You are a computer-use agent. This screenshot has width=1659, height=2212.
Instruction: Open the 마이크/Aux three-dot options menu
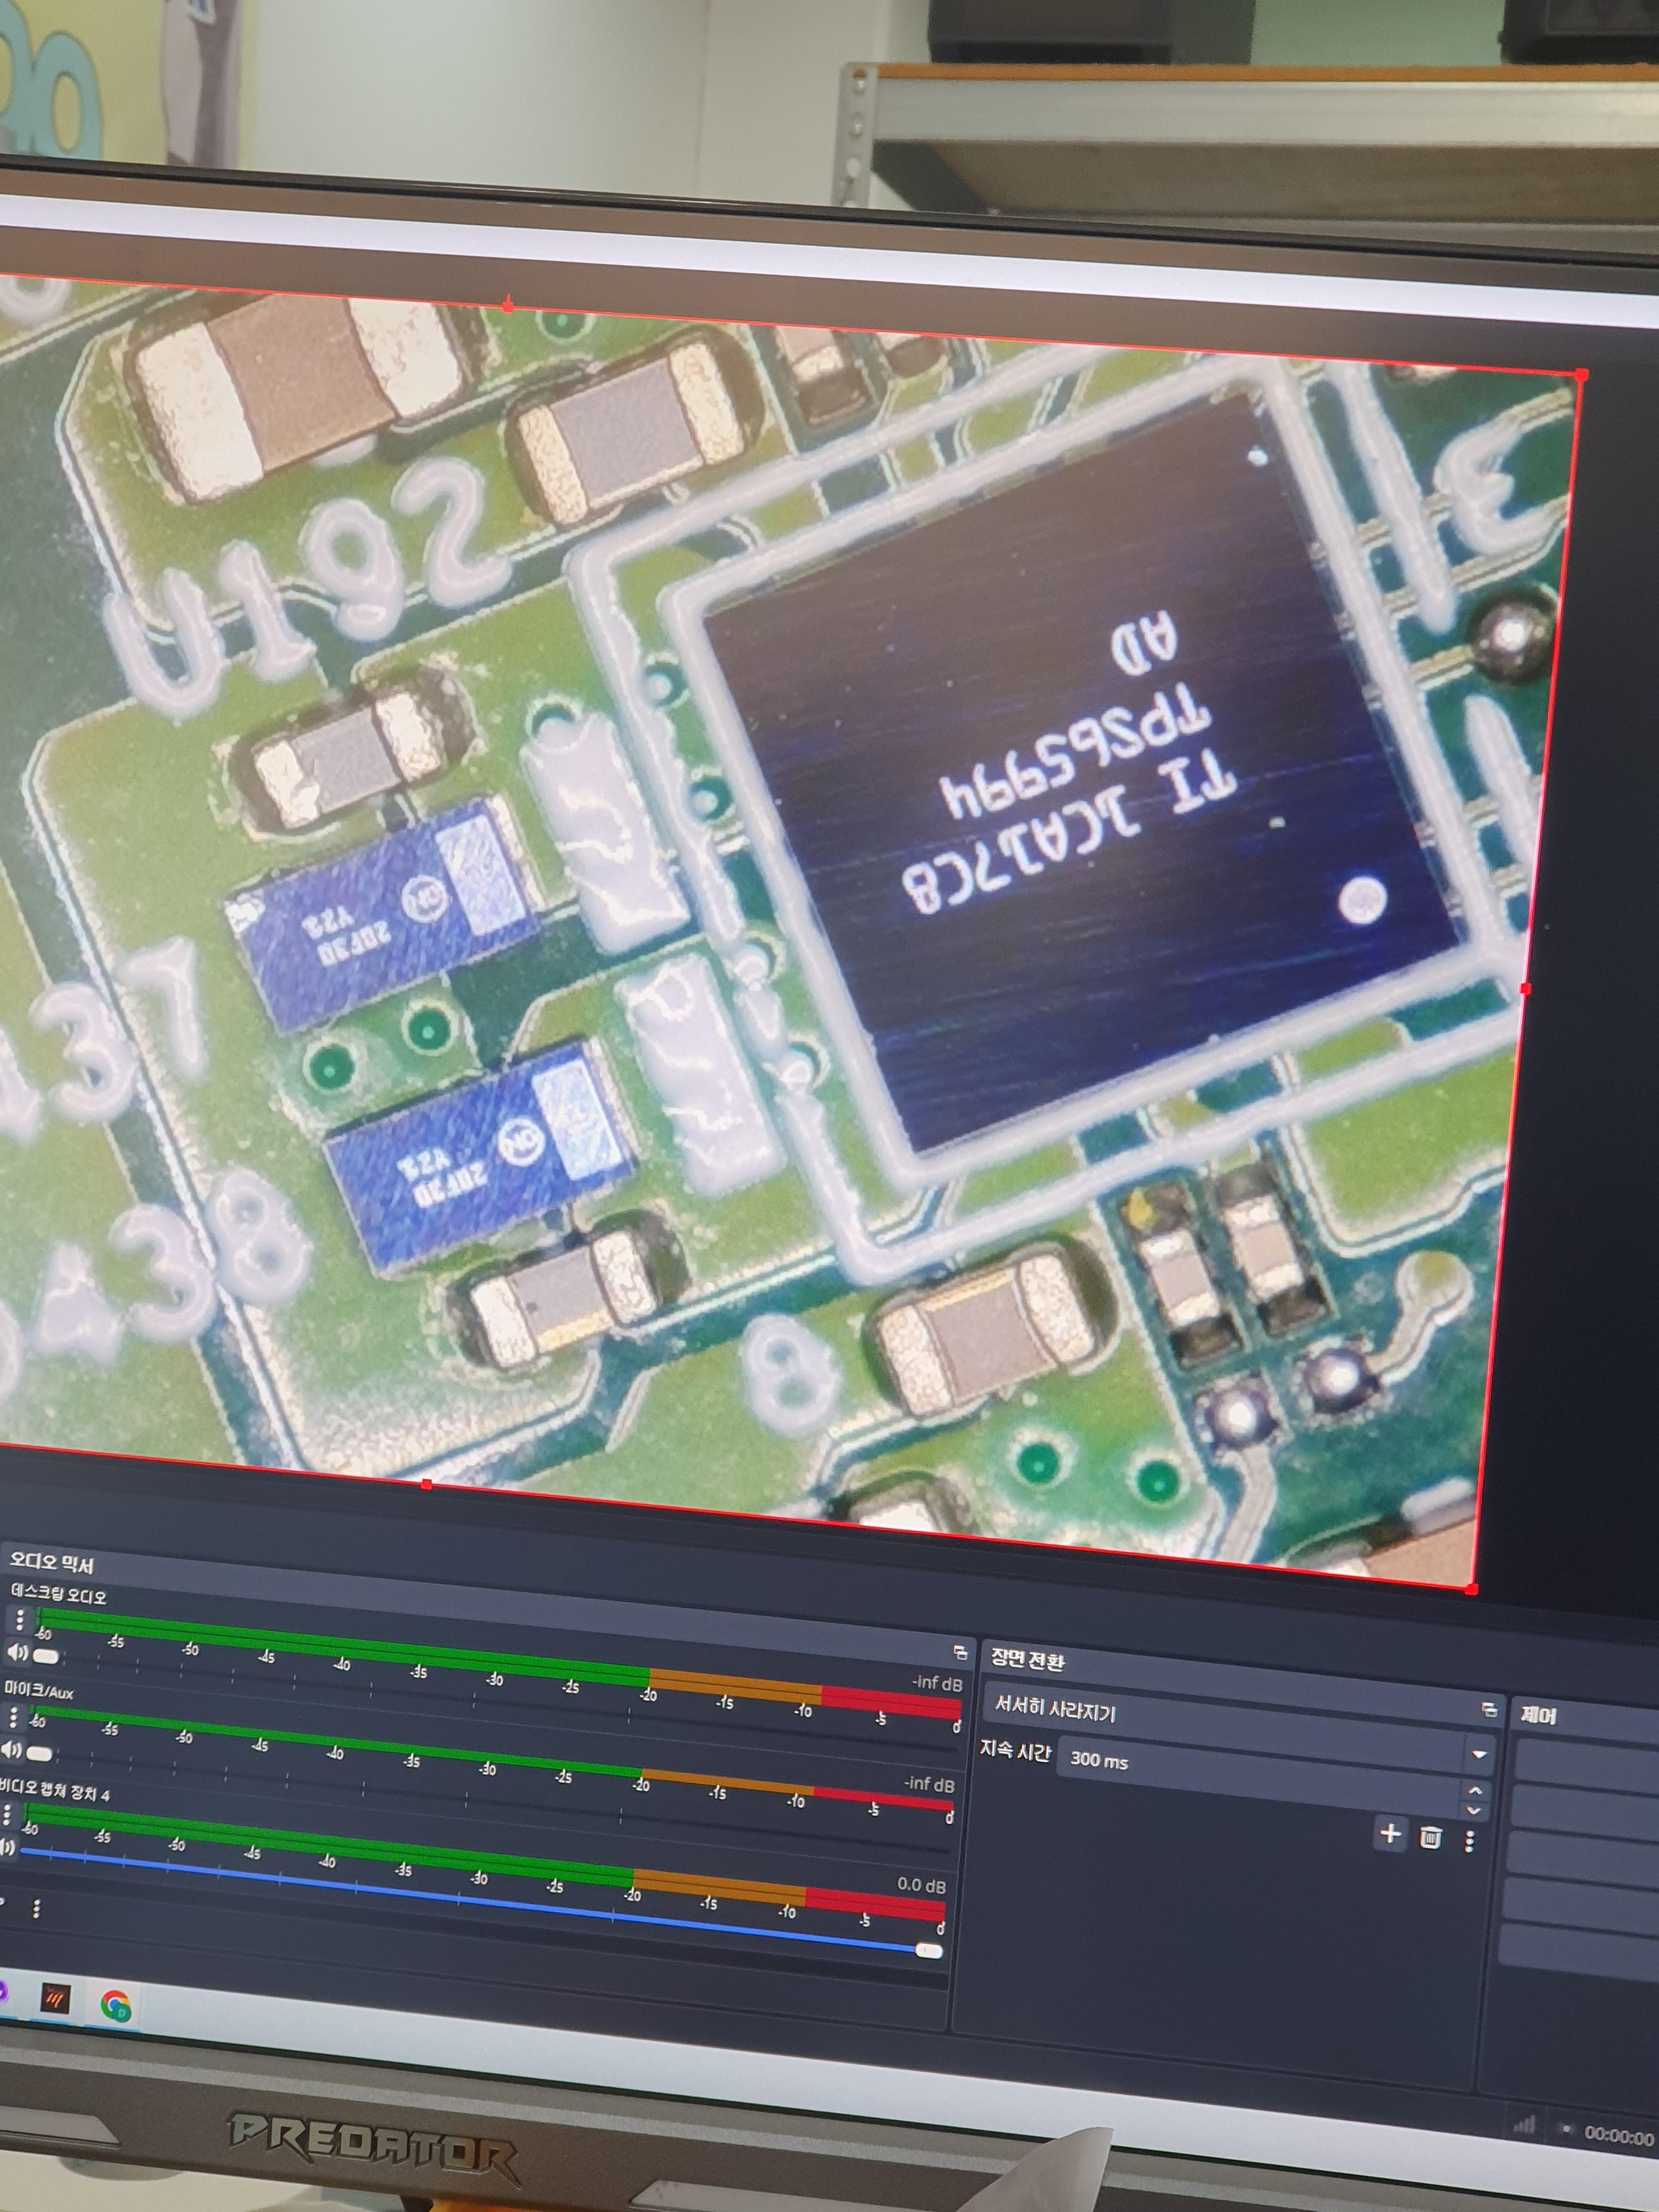(13, 1717)
